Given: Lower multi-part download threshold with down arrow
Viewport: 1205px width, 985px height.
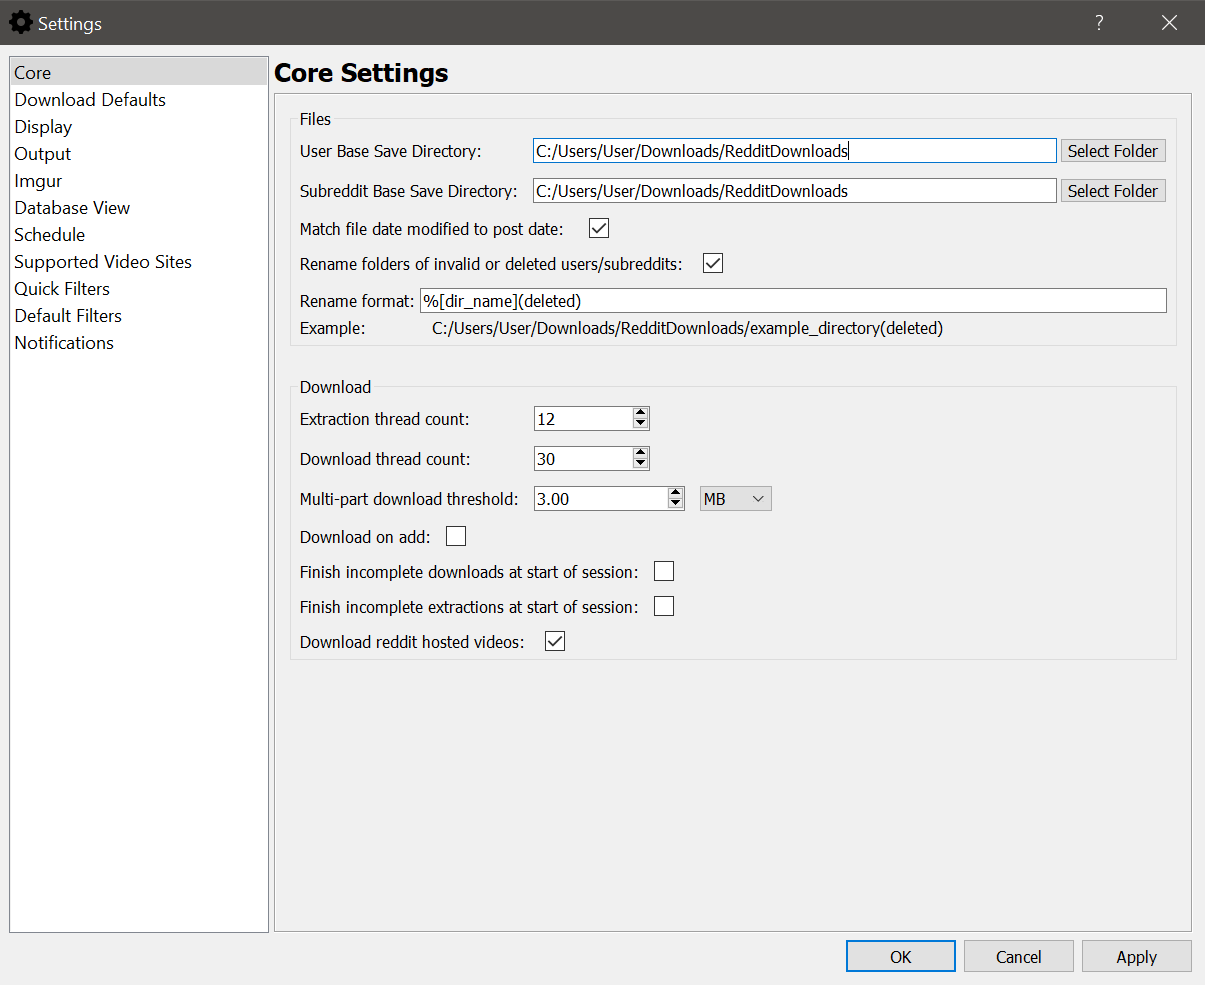Looking at the screenshot, I should click(x=676, y=504).
